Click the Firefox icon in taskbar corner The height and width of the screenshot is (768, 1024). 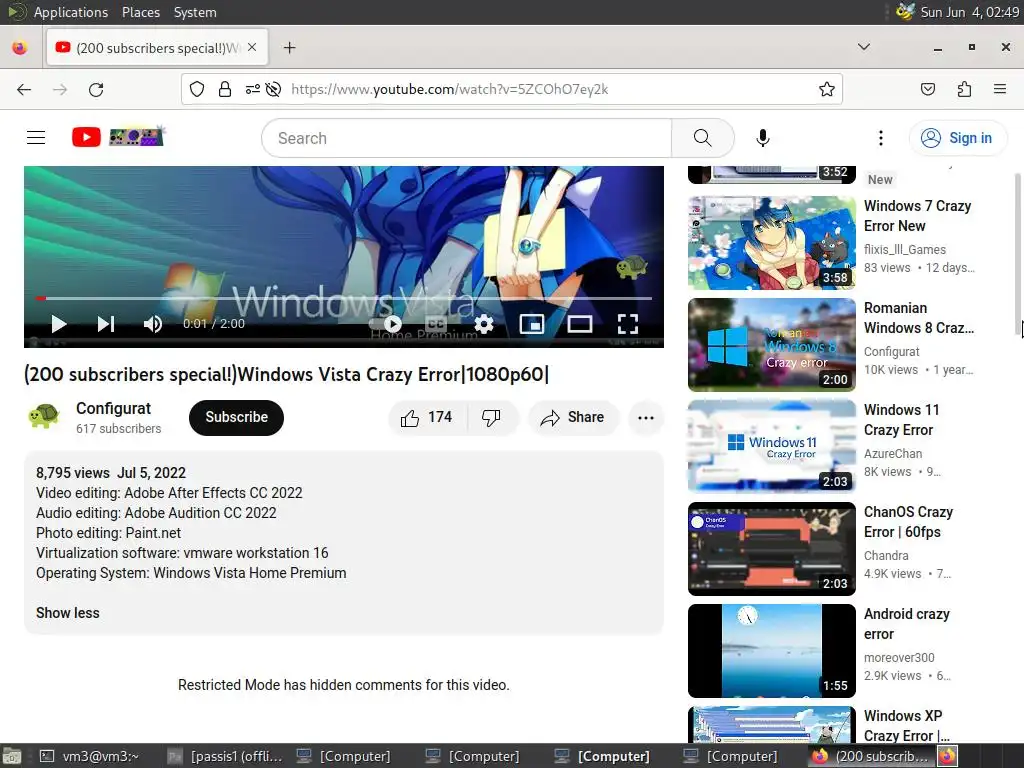click(948, 756)
